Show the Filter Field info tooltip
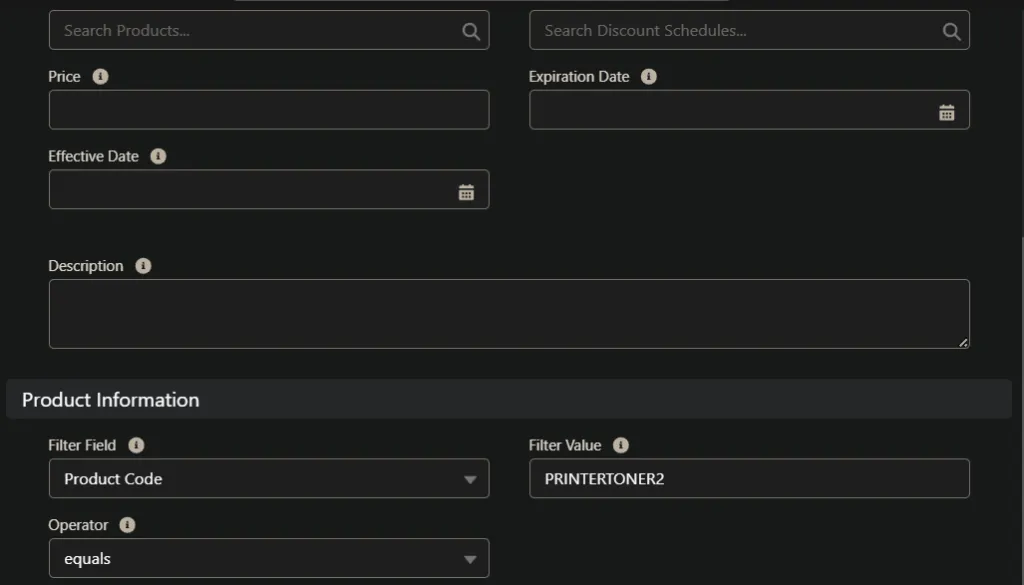The height and width of the screenshot is (585, 1024). 136,445
